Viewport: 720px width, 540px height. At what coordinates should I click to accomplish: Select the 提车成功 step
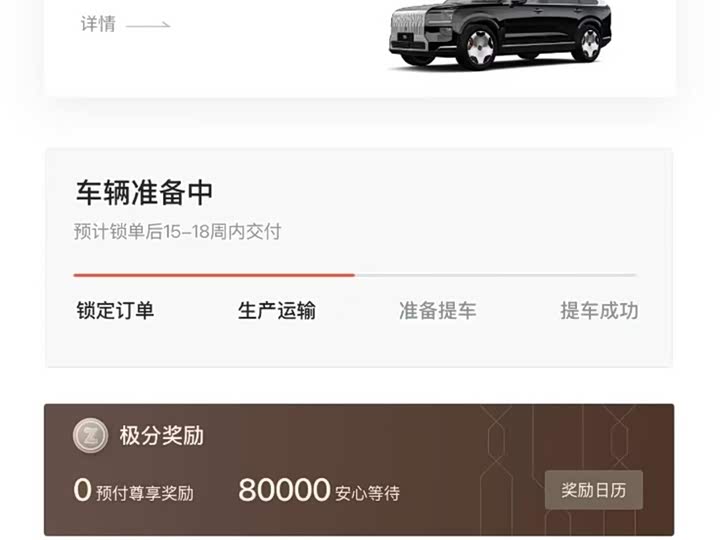[x=599, y=310]
